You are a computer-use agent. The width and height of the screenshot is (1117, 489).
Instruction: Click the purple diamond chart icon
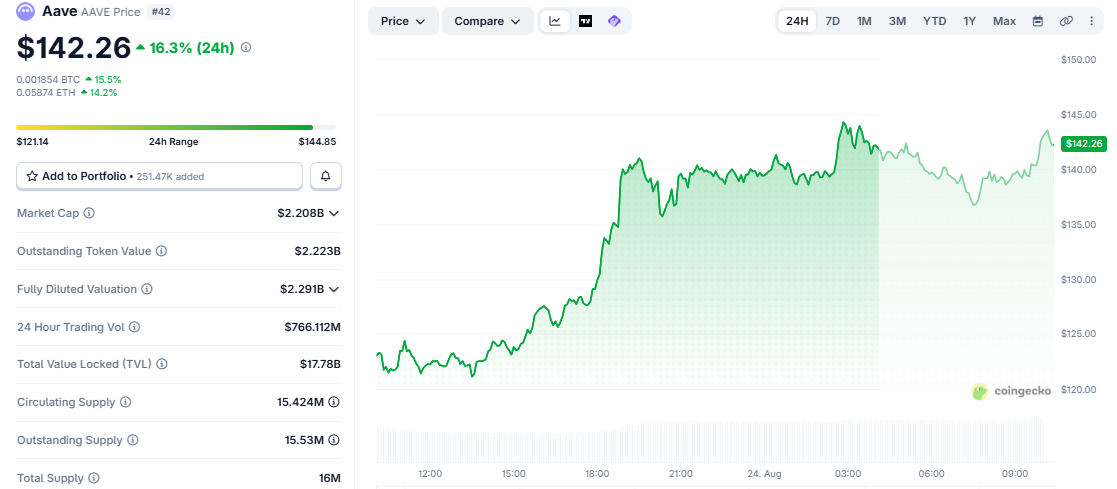[614, 21]
